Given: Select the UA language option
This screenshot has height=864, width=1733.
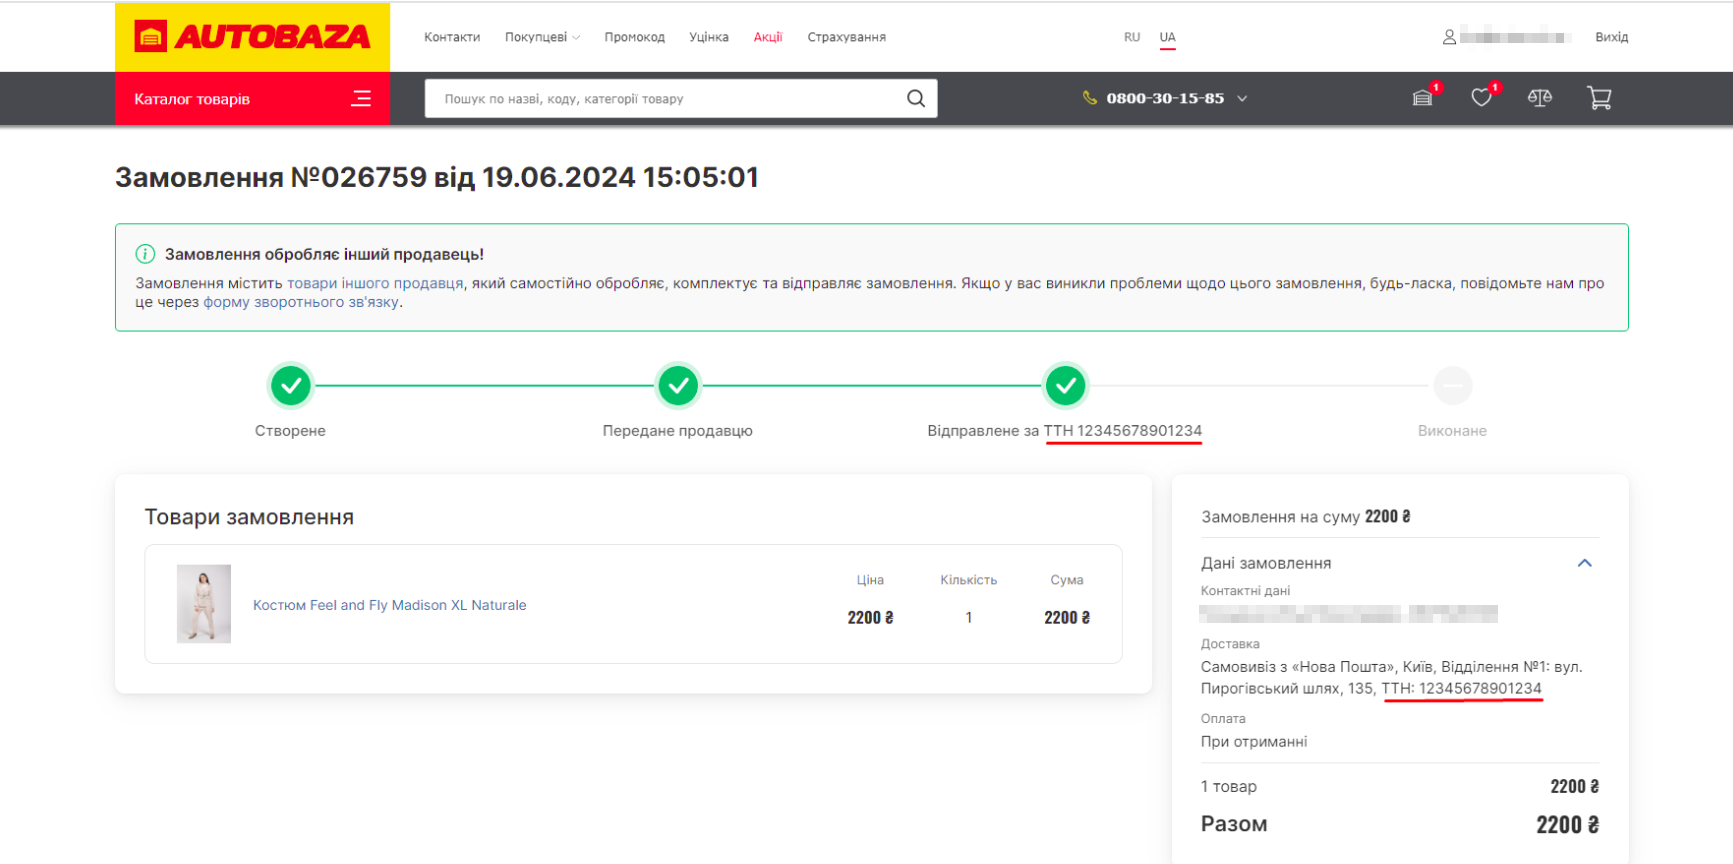Looking at the screenshot, I should [1167, 37].
